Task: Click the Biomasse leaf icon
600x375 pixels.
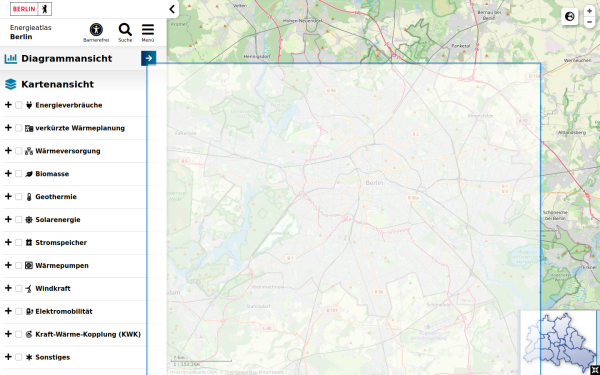Action: [29, 174]
